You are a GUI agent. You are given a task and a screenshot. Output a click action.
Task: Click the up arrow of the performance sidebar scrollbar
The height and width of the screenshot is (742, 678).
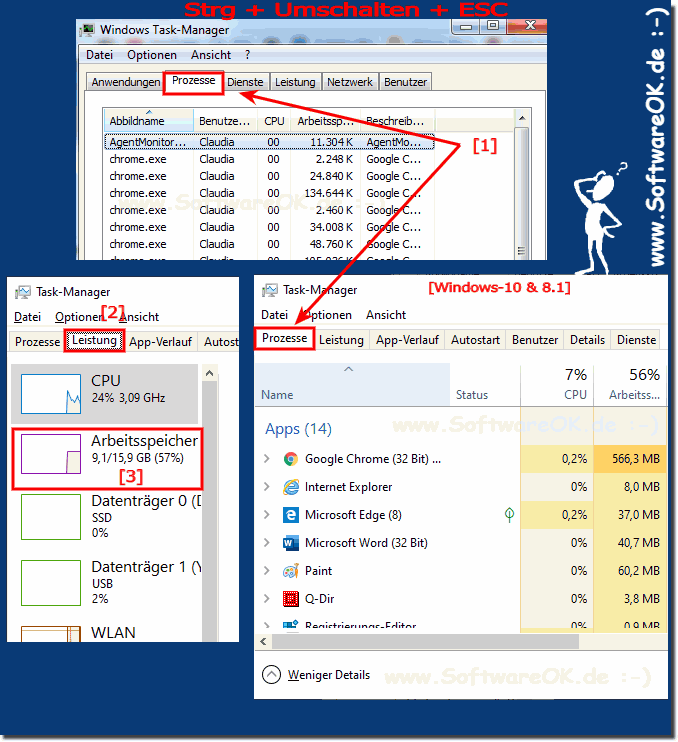point(209,373)
